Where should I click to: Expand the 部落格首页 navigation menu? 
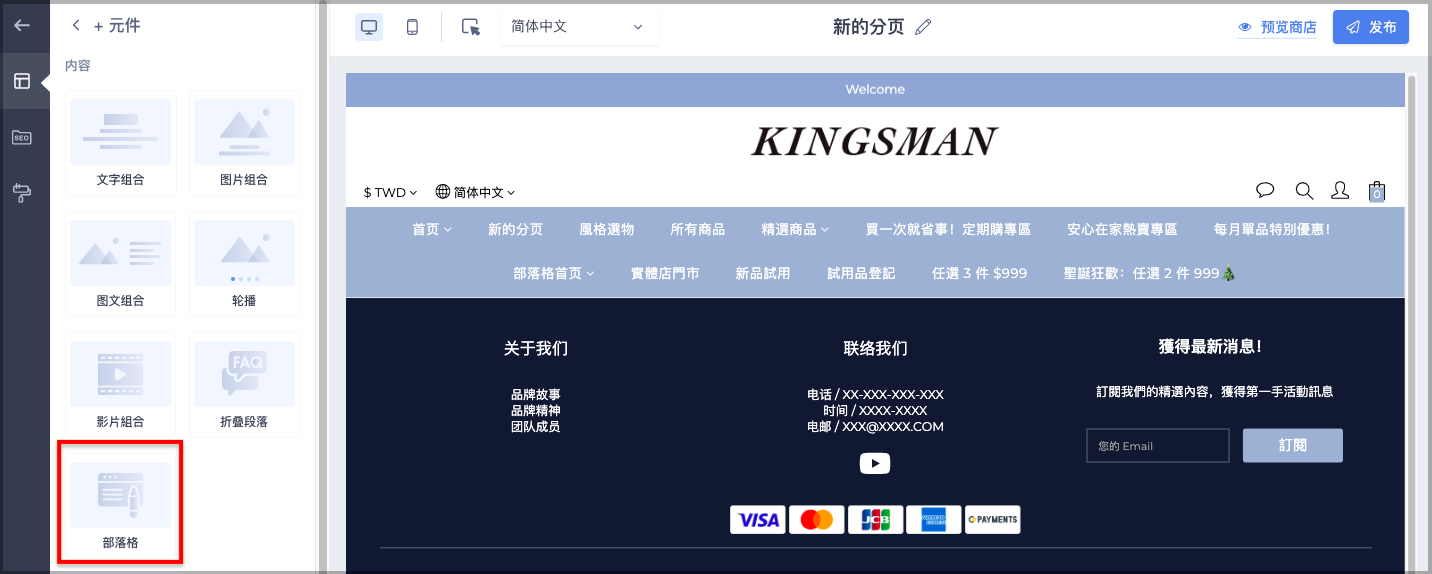coord(554,273)
